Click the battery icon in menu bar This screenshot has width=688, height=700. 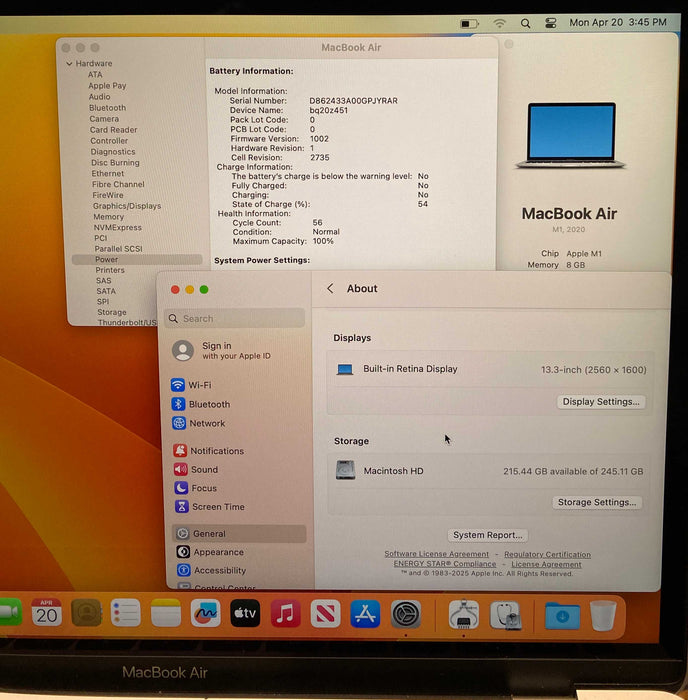[x=469, y=23]
